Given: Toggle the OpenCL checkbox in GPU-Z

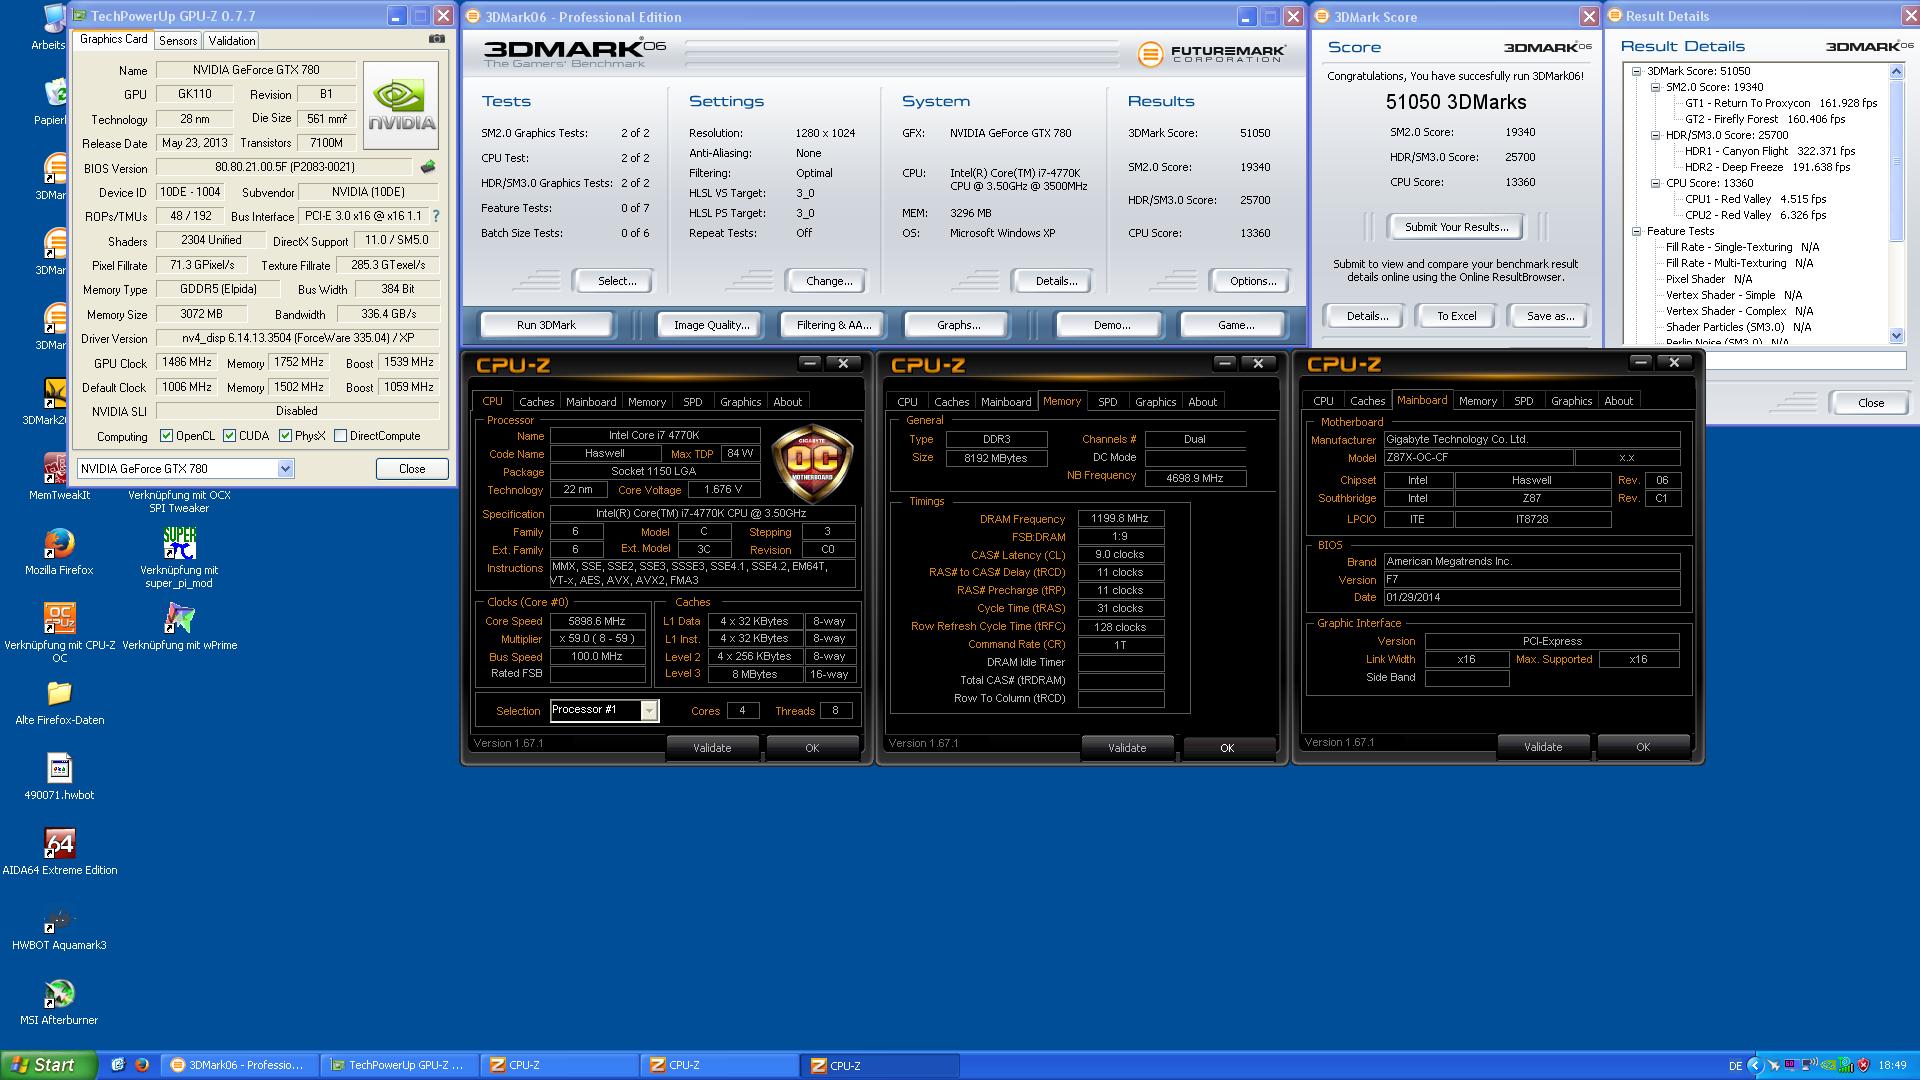Looking at the screenshot, I should (x=167, y=436).
